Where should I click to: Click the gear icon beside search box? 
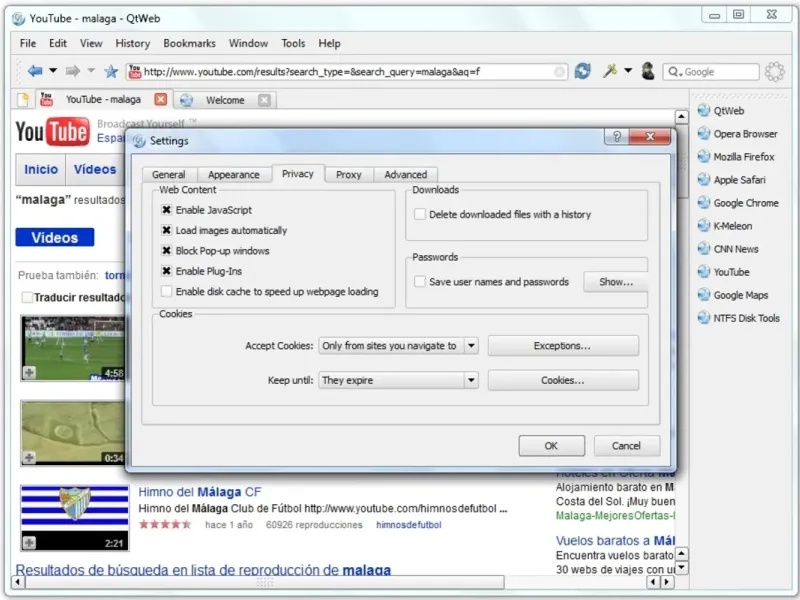pyautogui.click(x=774, y=71)
